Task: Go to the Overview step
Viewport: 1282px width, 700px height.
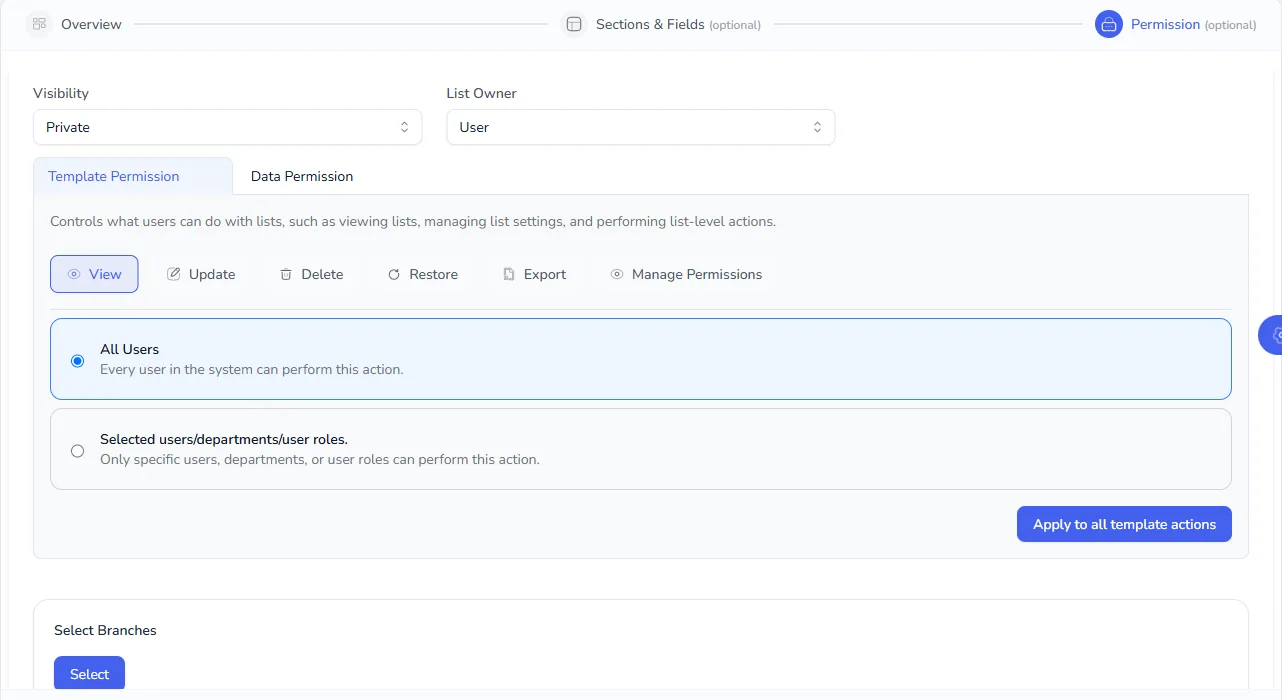Action: coord(91,24)
